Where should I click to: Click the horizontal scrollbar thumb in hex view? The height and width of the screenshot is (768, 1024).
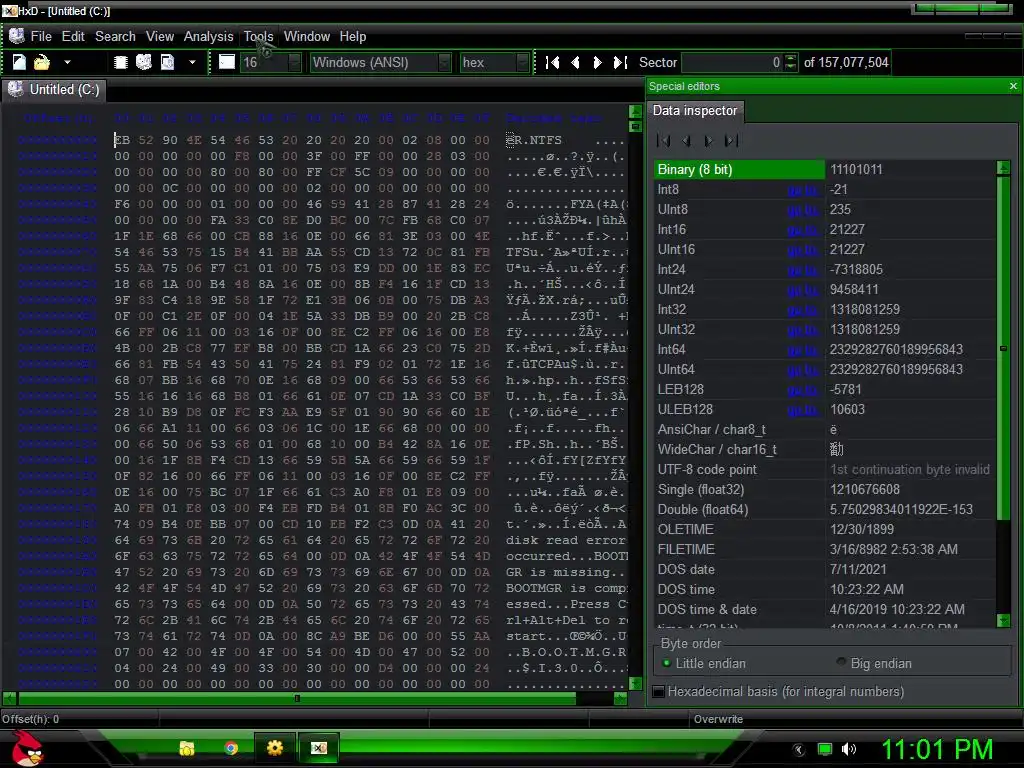tap(297, 699)
